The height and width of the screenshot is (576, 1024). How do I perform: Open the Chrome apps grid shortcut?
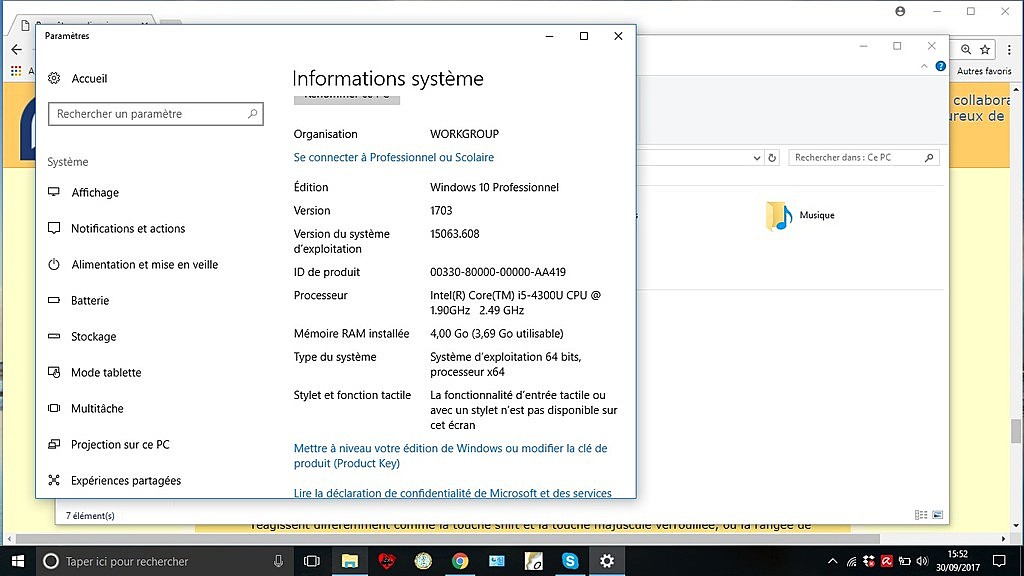pos(16,71)
